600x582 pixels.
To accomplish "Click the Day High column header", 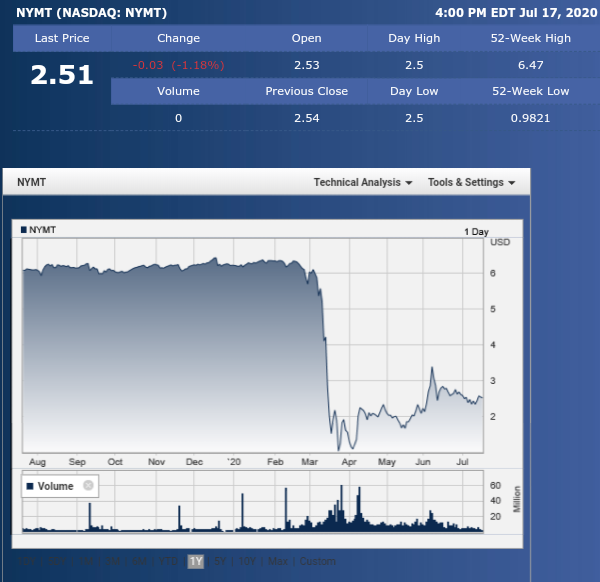I will click(414, 38).
